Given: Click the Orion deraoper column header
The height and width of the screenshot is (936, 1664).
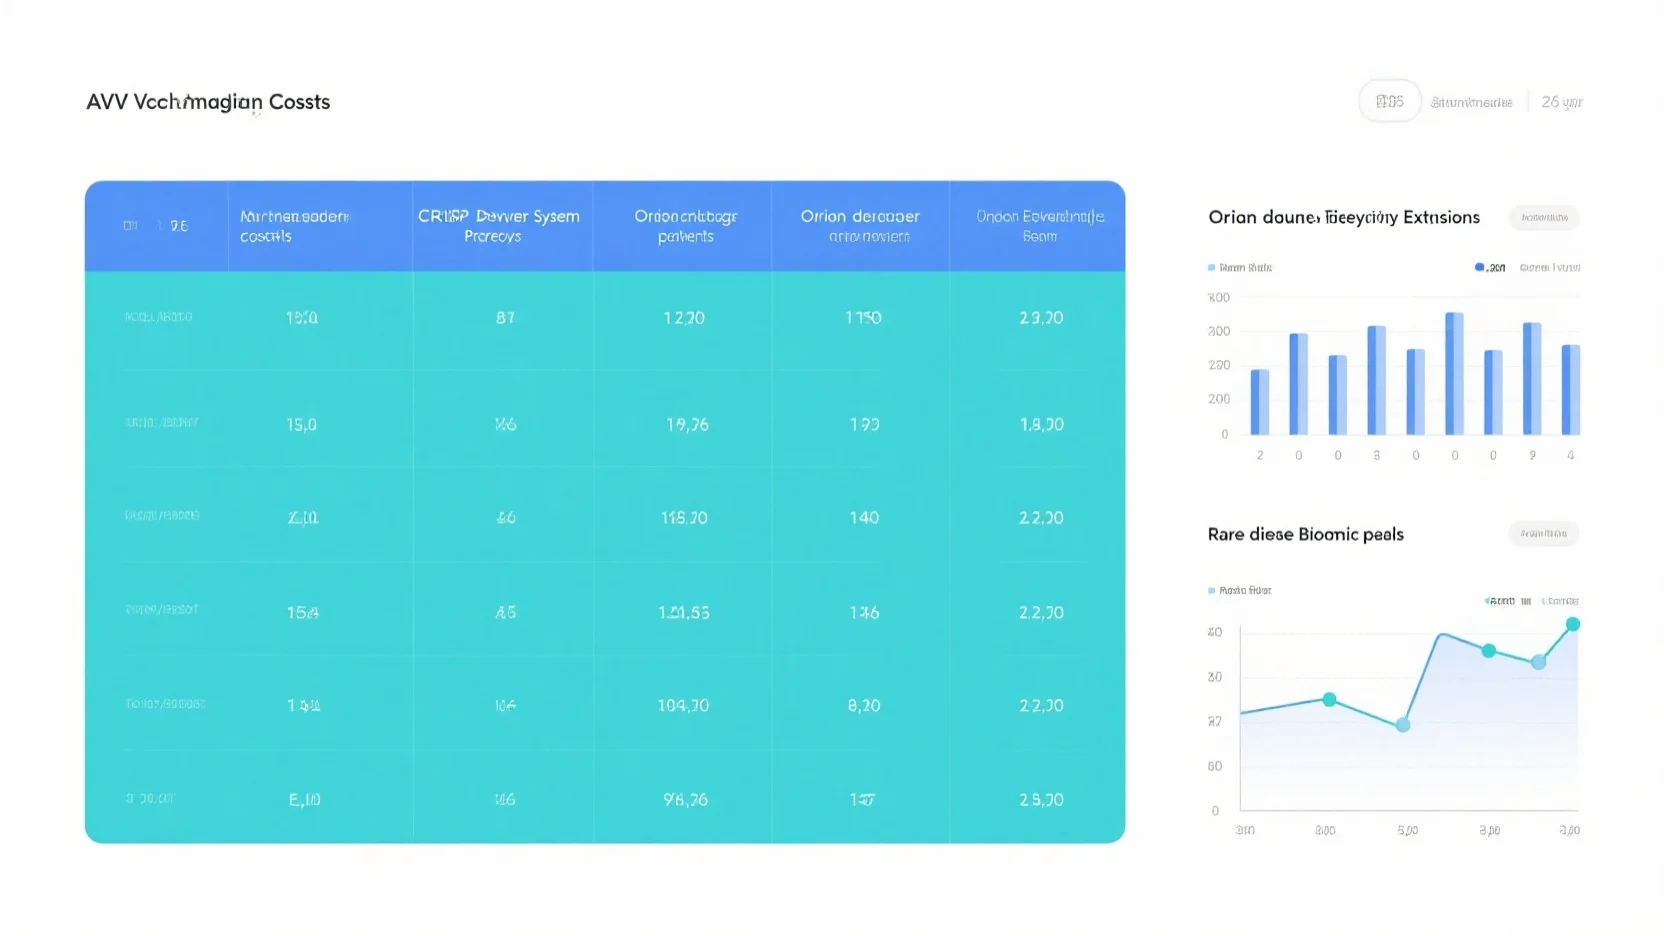Looking at the screenshot, I should point(860,226).
